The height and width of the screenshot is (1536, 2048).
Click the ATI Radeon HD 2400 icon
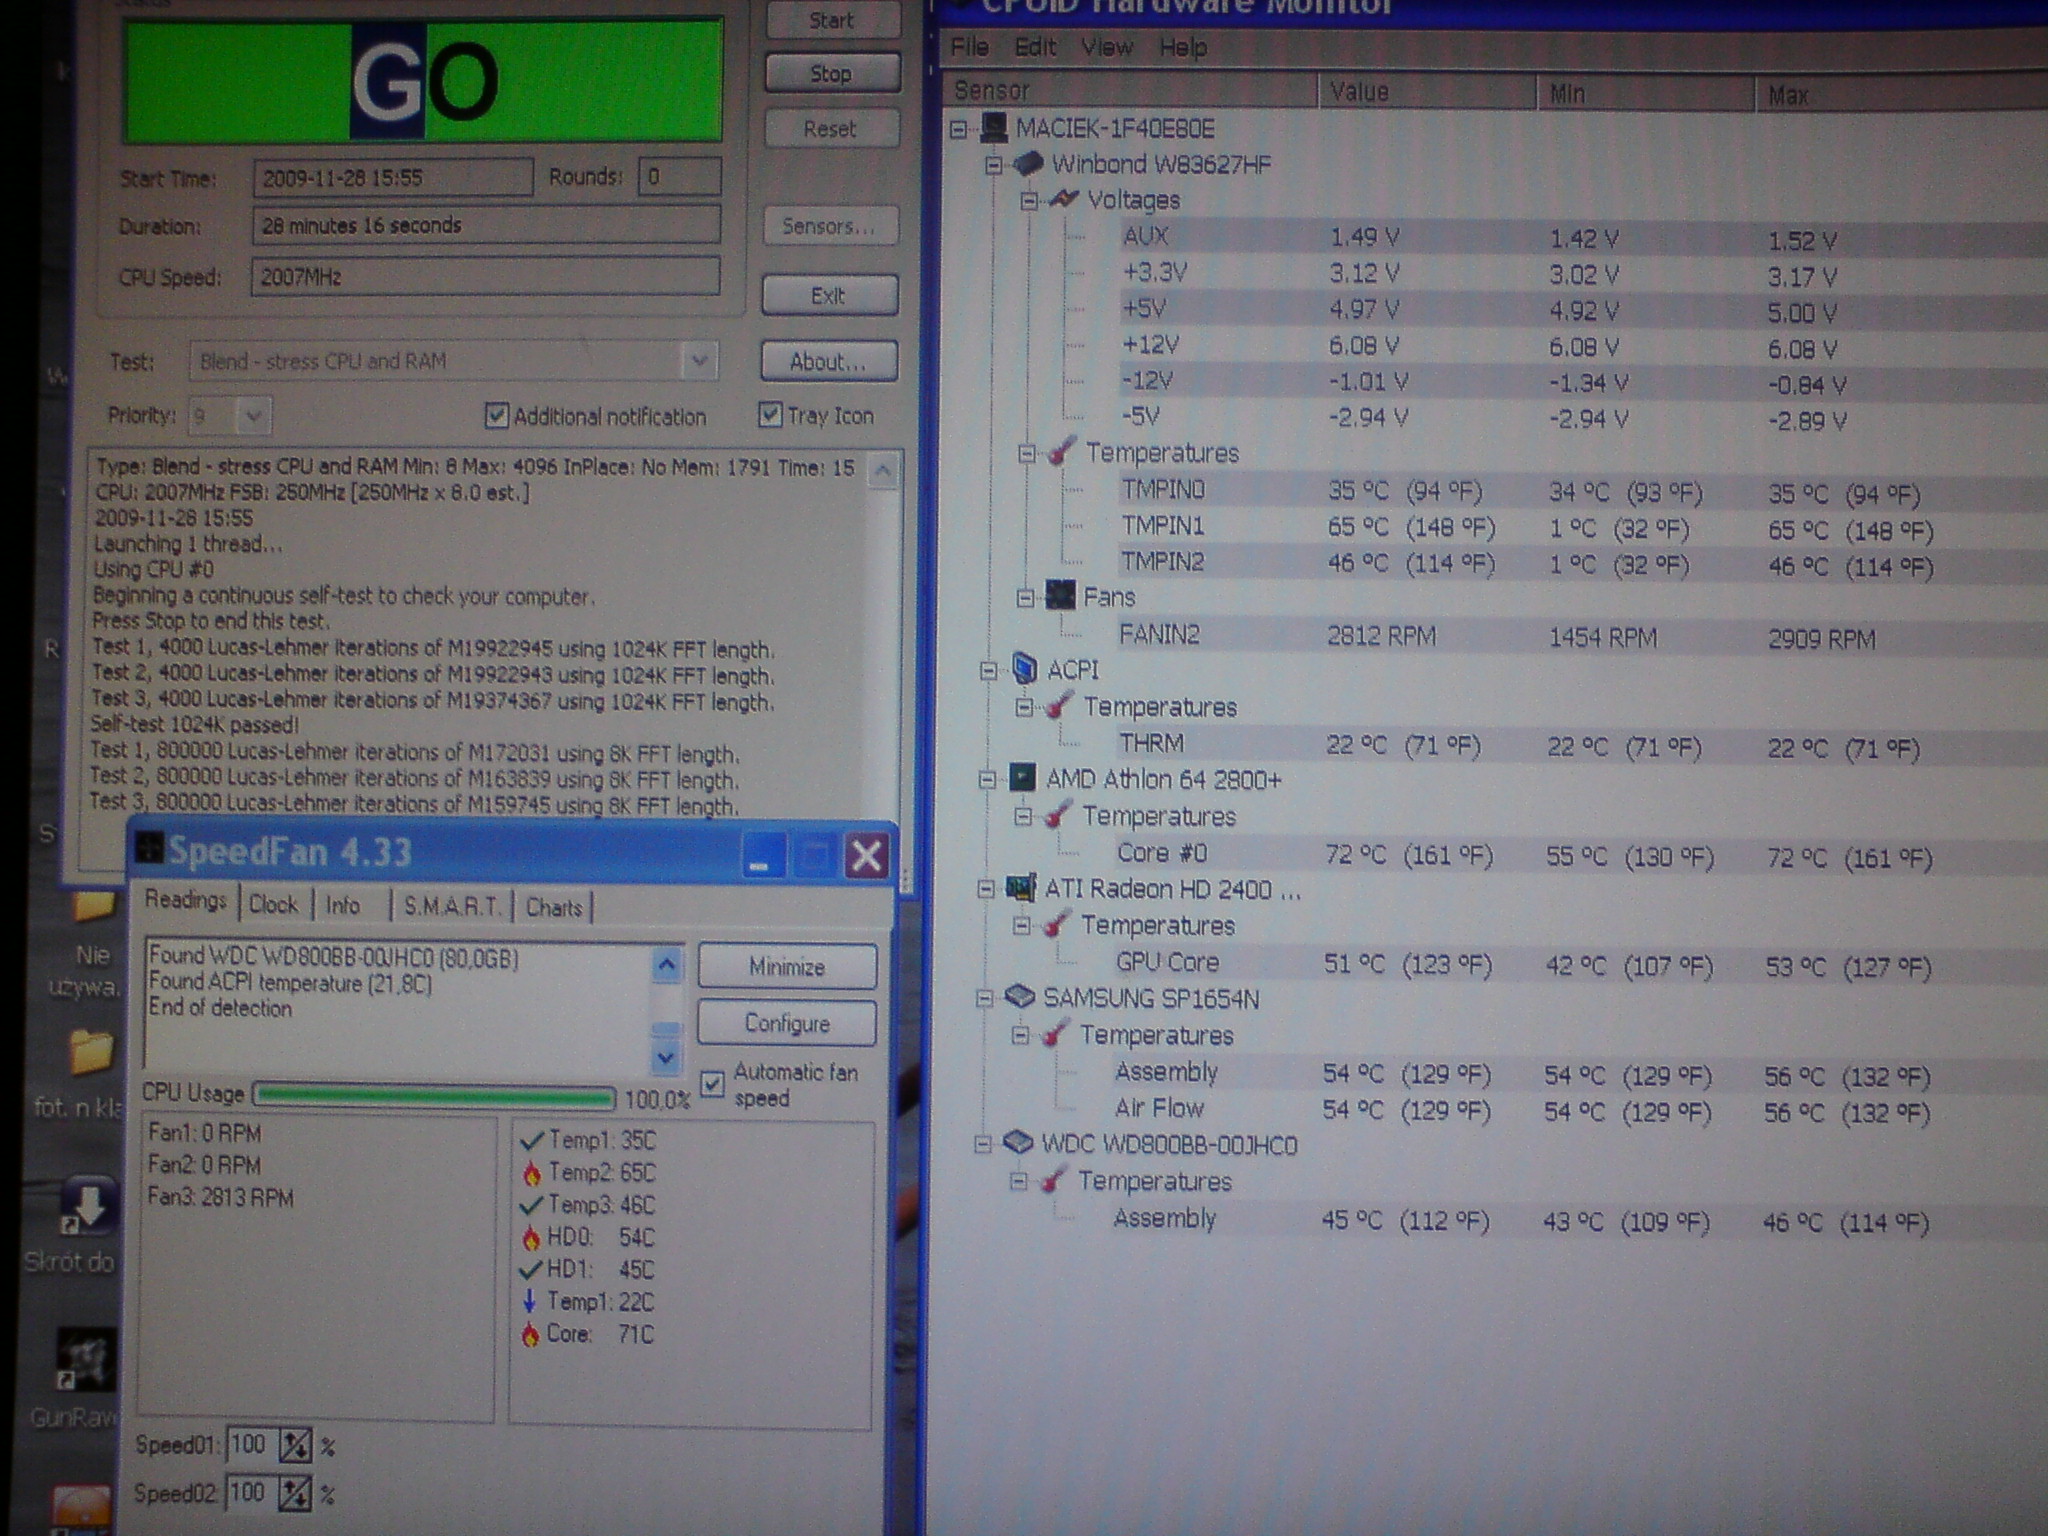click(x=1020, y=888)
